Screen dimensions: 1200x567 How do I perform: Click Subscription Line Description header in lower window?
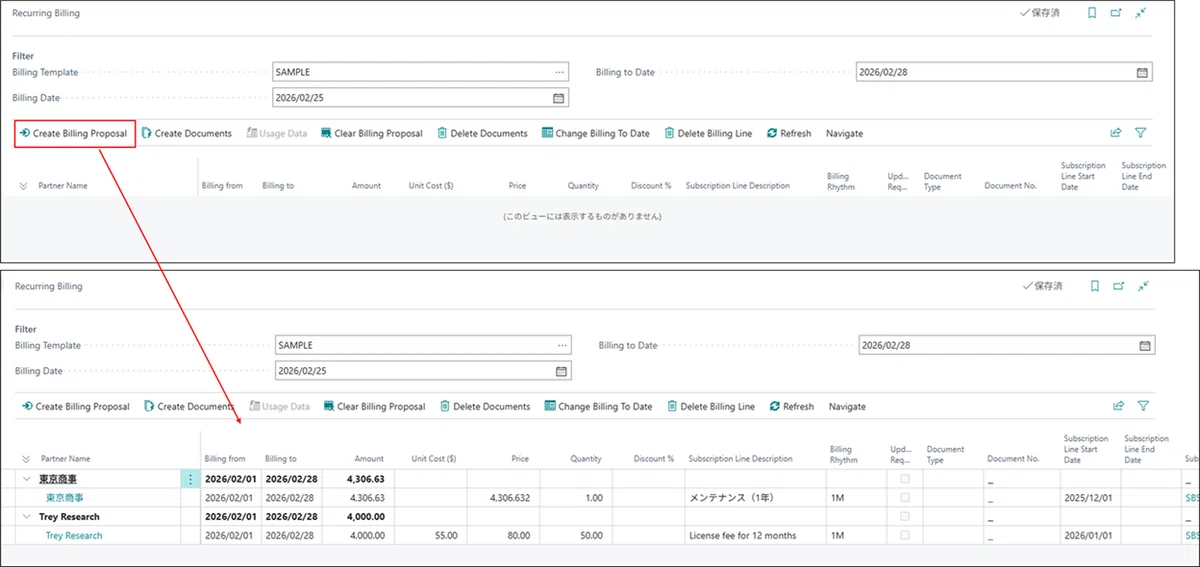pos(740,459)
